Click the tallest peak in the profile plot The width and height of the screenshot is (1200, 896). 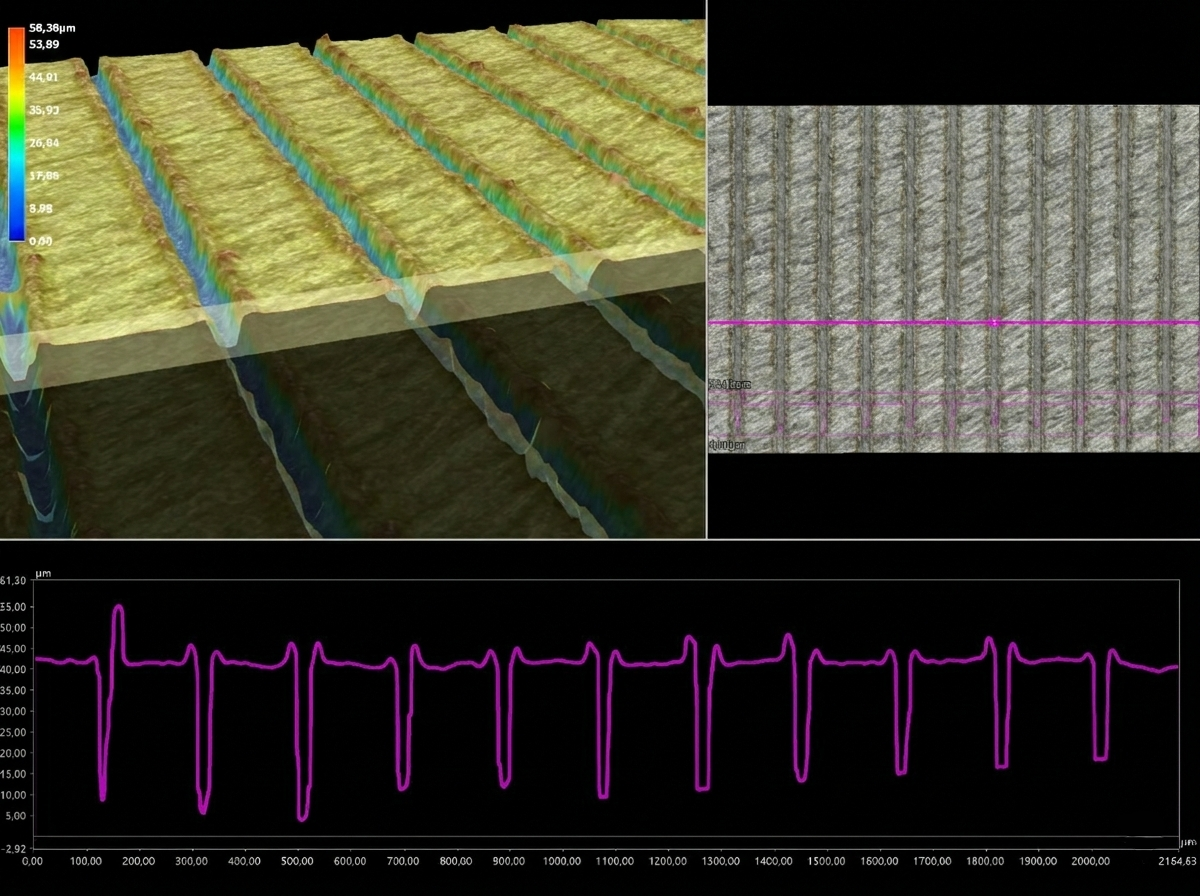click(119, 608)
